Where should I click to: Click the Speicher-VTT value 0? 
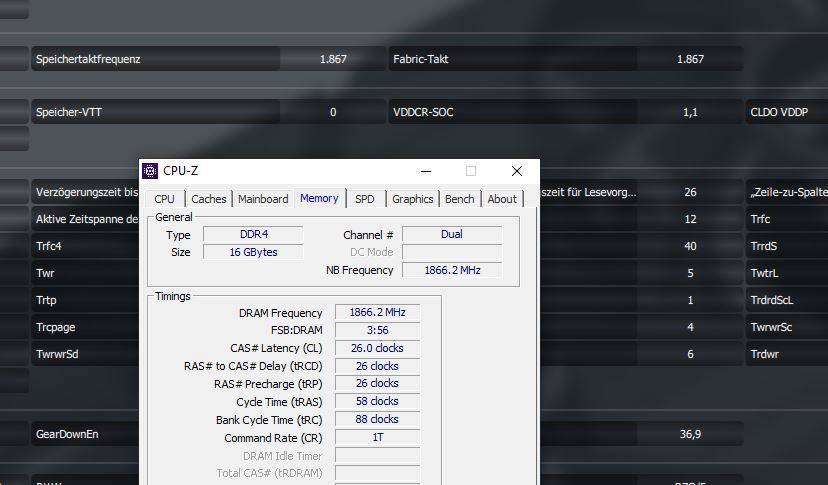333,112
